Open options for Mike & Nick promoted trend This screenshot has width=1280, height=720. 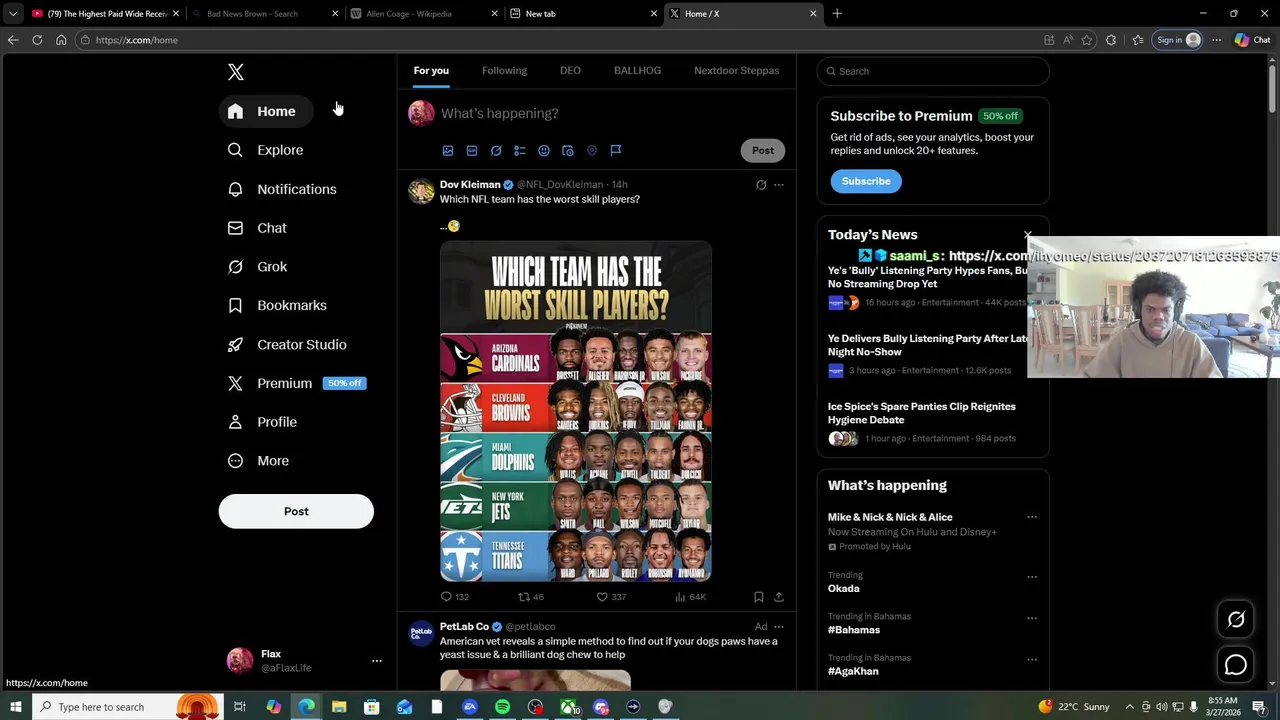[x=1032, y=518]
